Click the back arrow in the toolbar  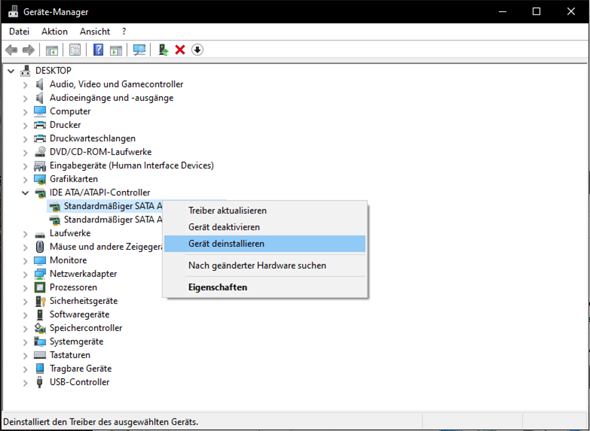pyautogui.click(x=11, y=50)
